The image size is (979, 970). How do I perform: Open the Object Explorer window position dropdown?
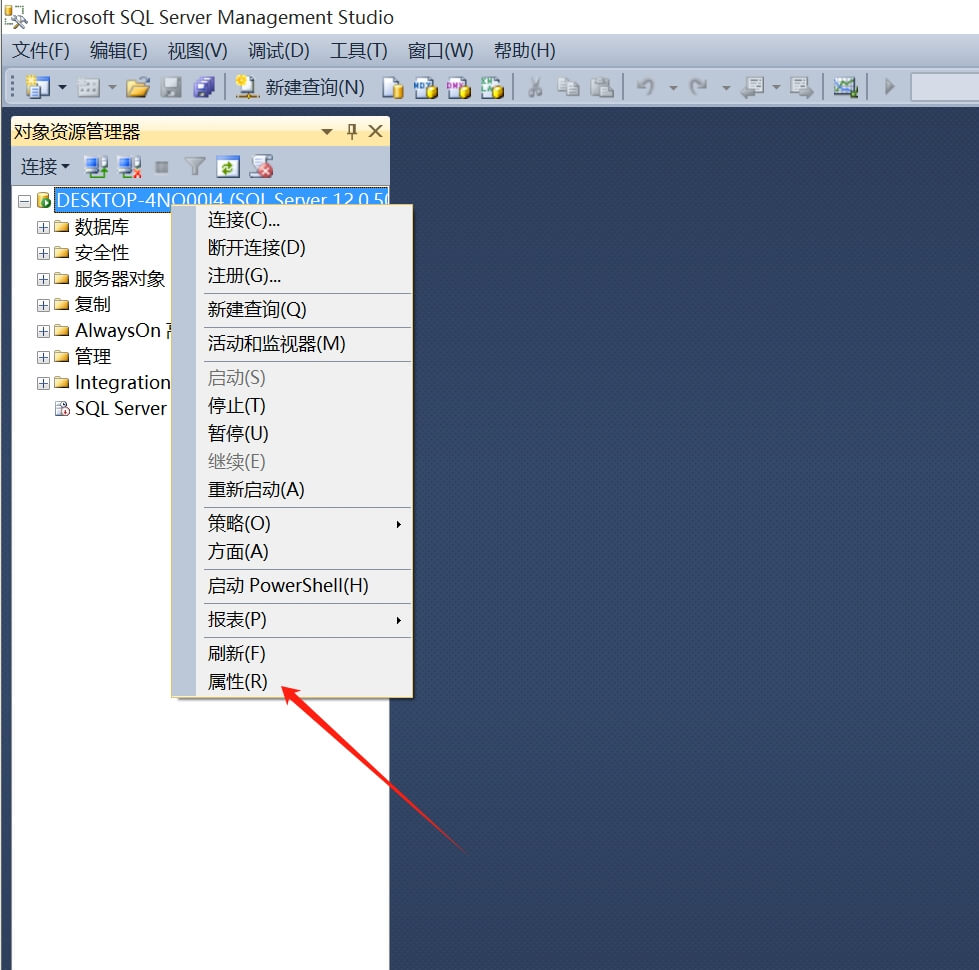coord(327,132)
